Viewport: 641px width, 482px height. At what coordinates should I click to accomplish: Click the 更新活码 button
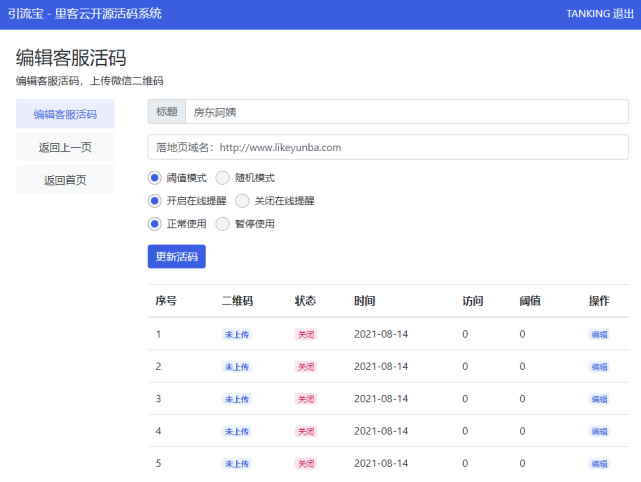pyautogui.click(x=176, y=257)
